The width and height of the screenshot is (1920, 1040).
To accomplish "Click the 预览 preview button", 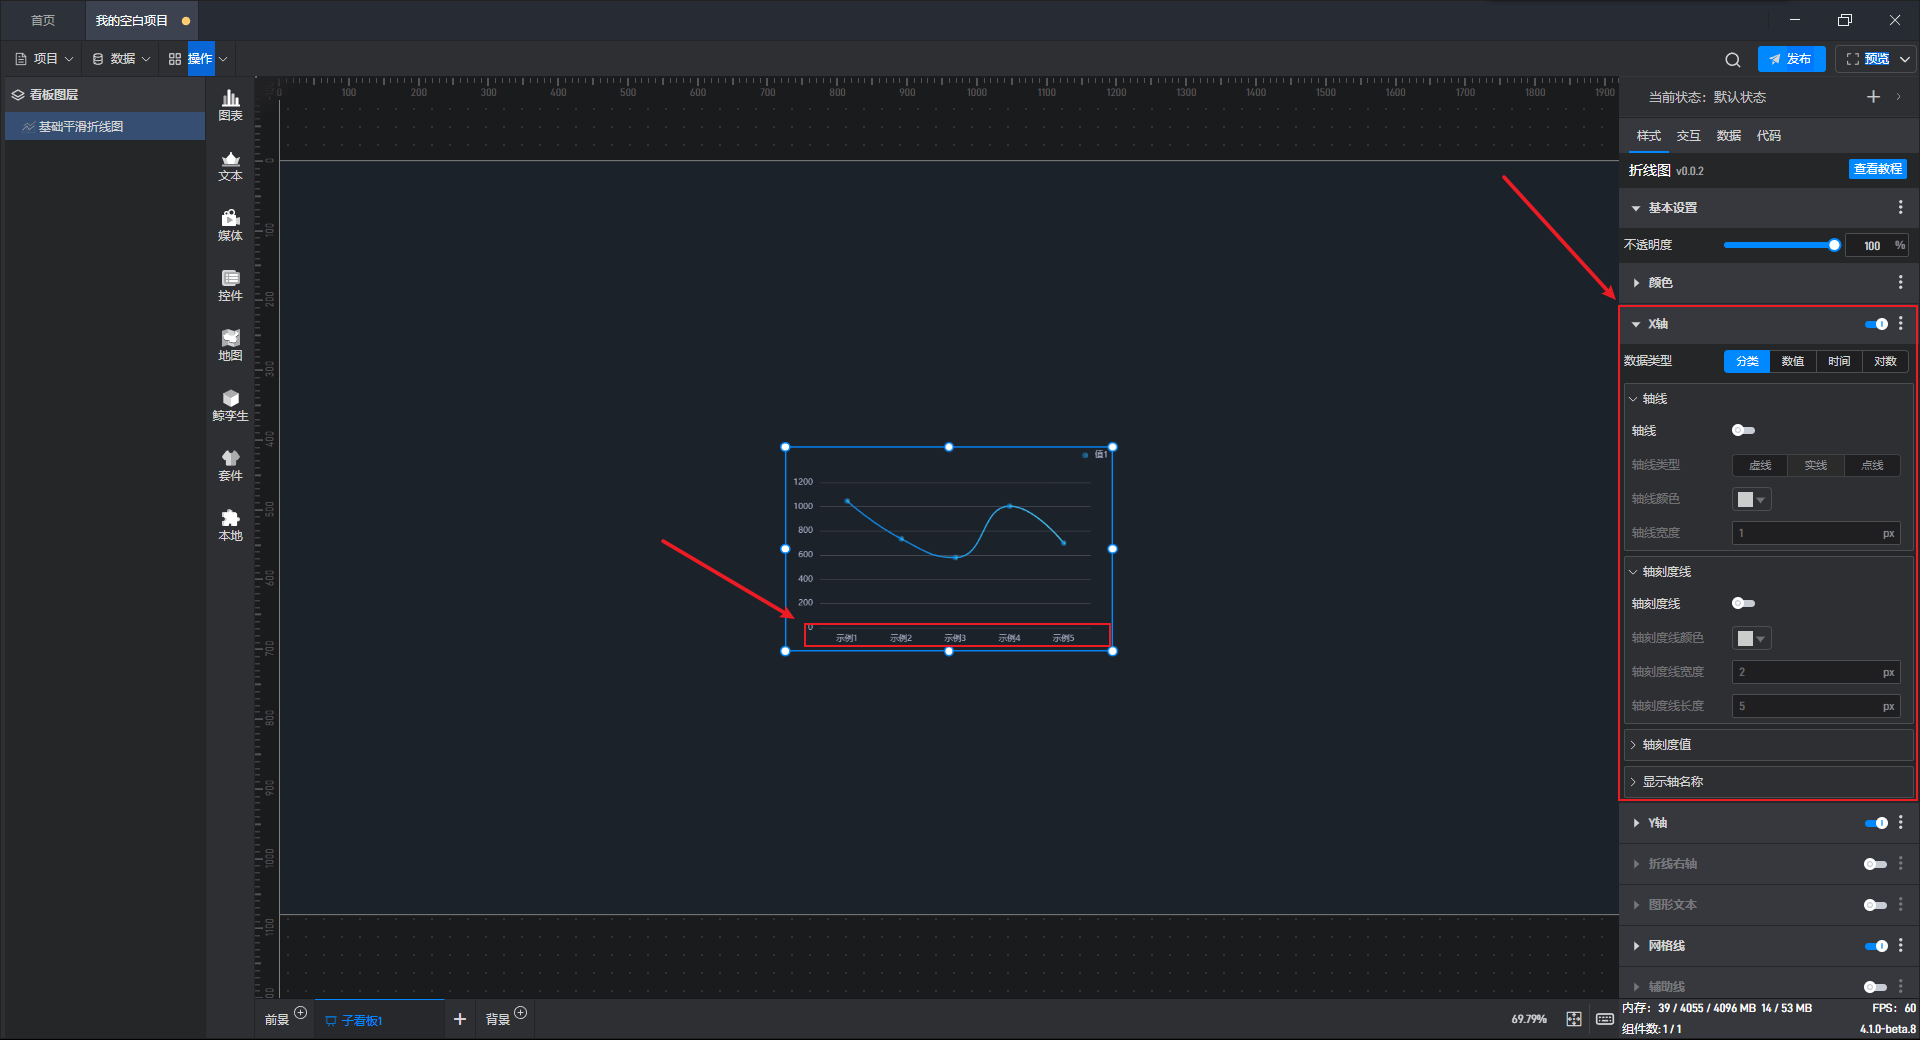I will coord(1866,59).
